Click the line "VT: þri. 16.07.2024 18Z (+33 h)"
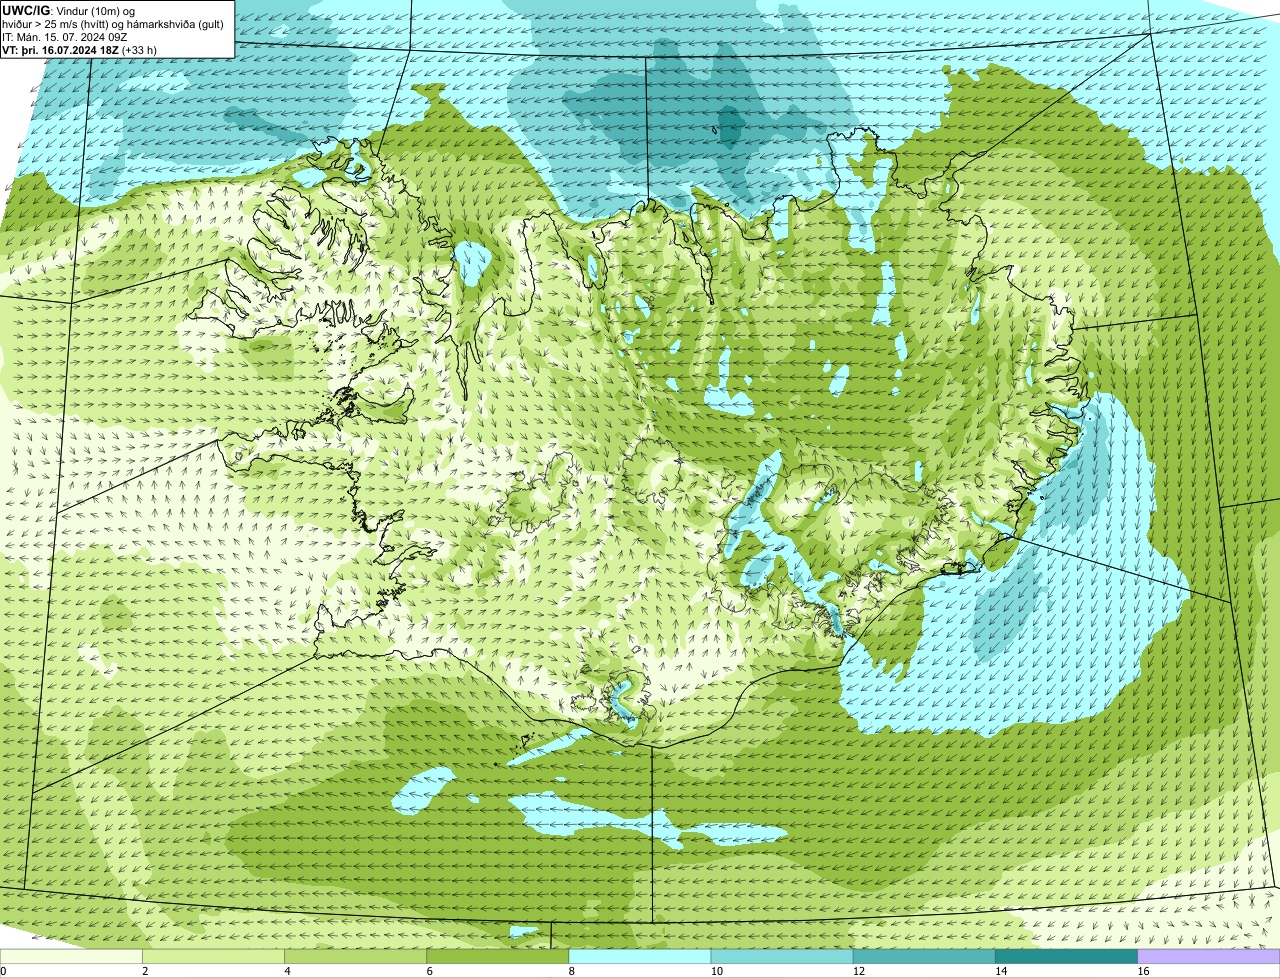The height and width of the screenshot is (978, 1280). pyautogui.click(x=80, y=49)
